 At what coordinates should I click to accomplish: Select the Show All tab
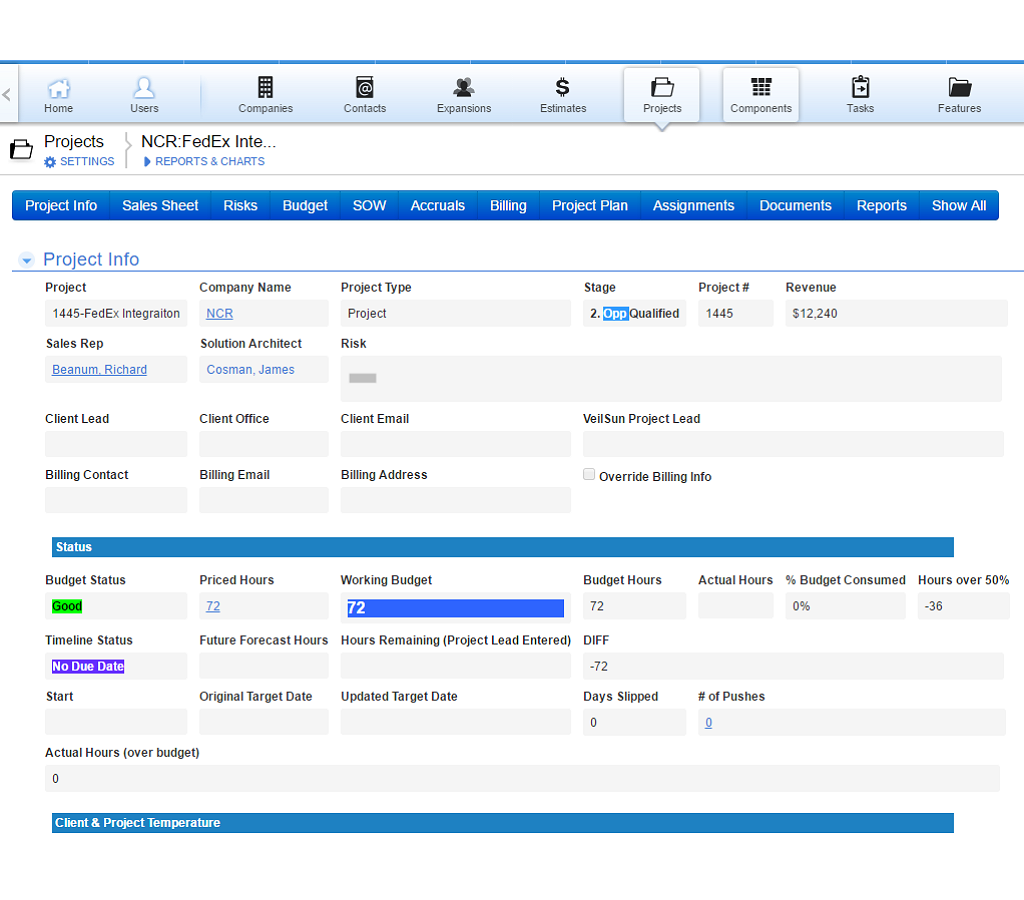tap(959, 206)
